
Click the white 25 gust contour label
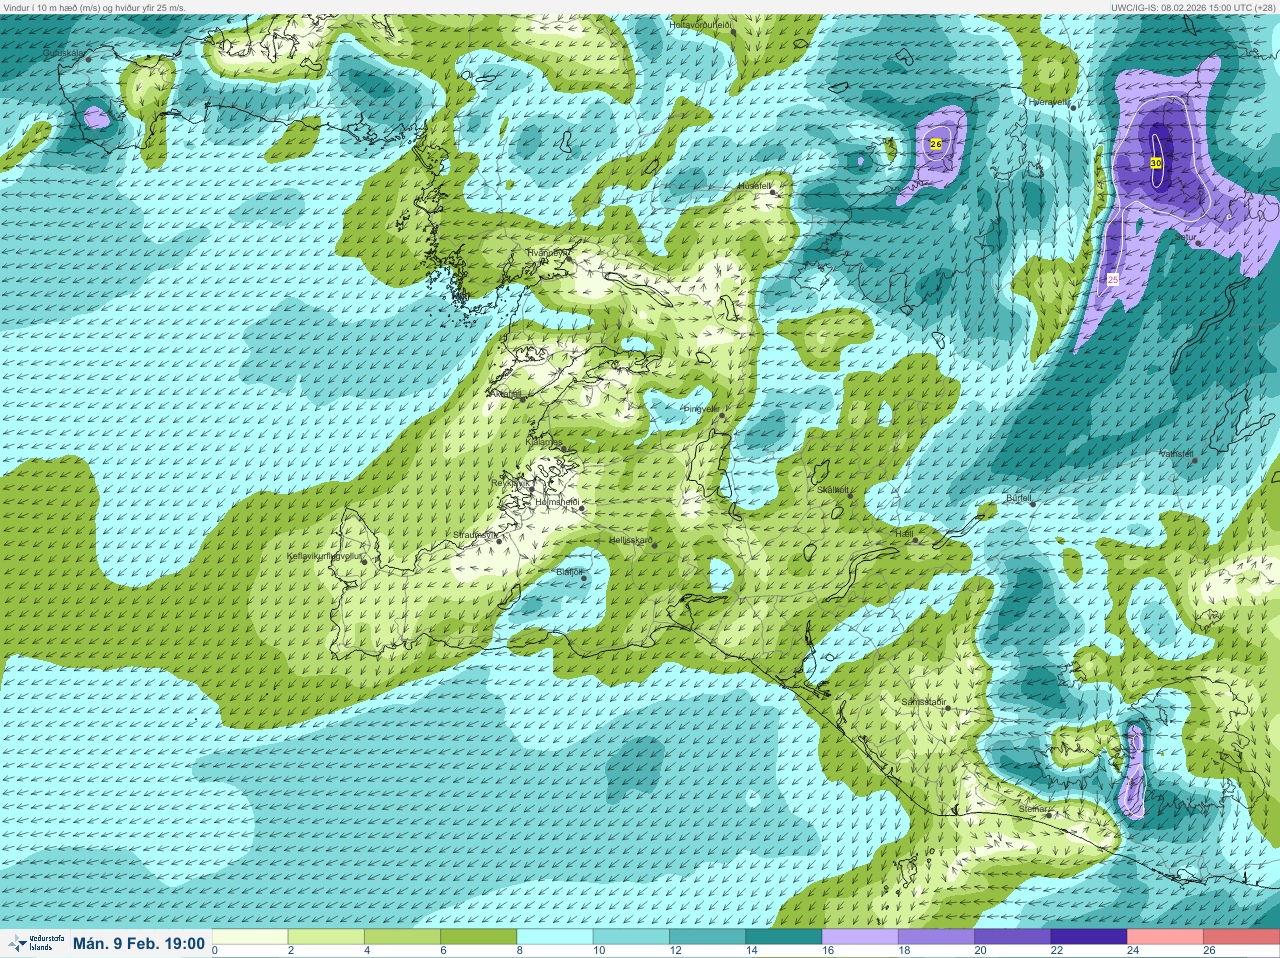click(x=1113, y=280)
